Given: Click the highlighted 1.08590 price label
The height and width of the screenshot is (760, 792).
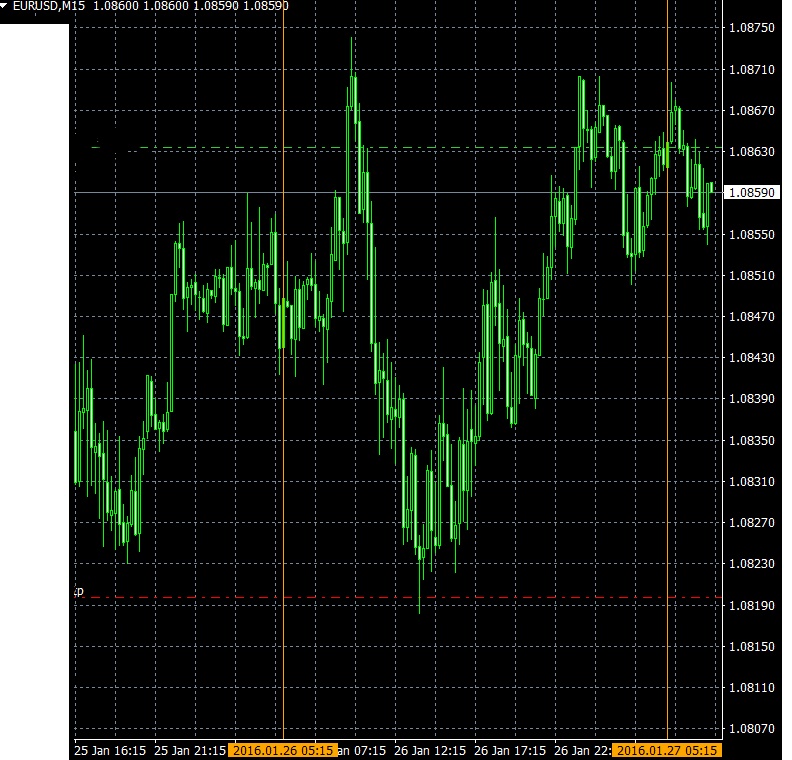Looking at the screenshot, I should tap(752, 192).
